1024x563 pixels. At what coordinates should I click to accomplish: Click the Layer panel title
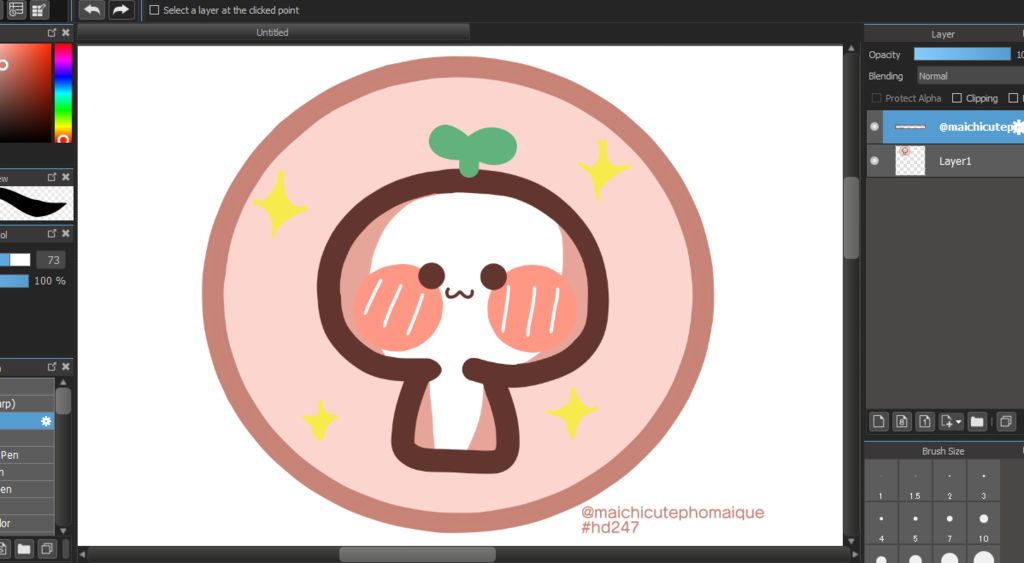[942, 34]
